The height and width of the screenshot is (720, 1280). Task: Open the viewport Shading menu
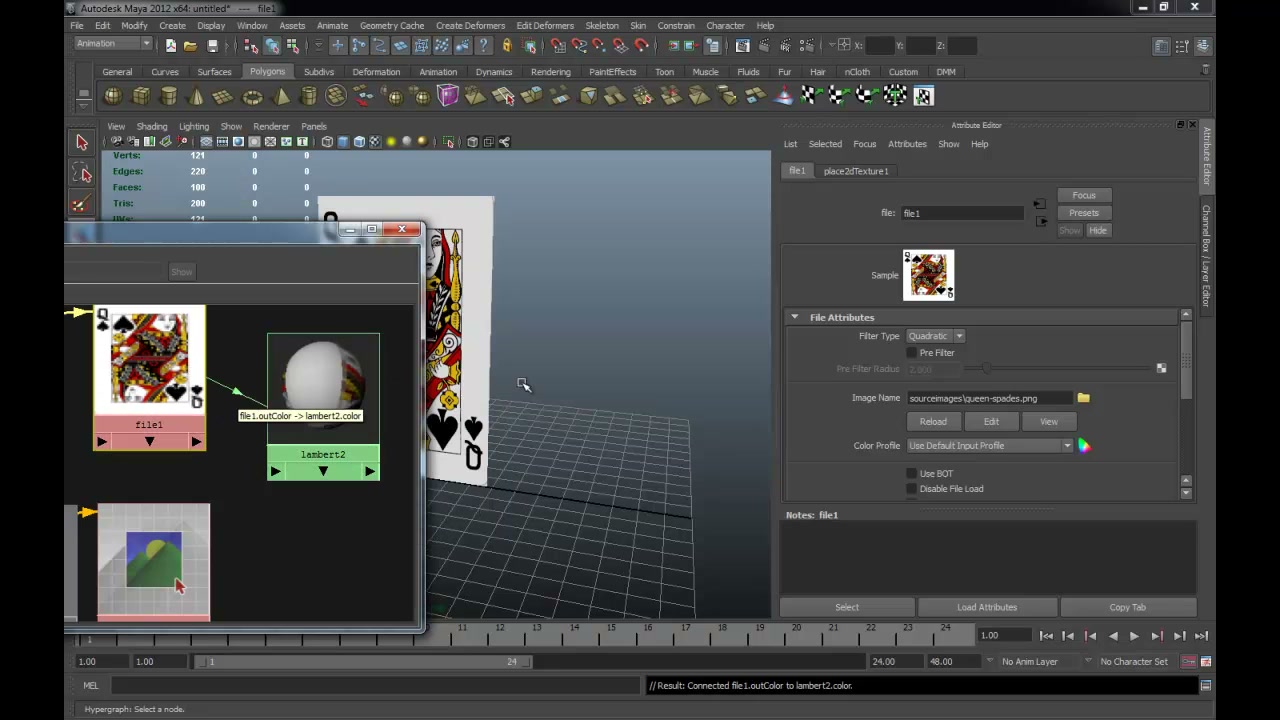coord(152,127)
